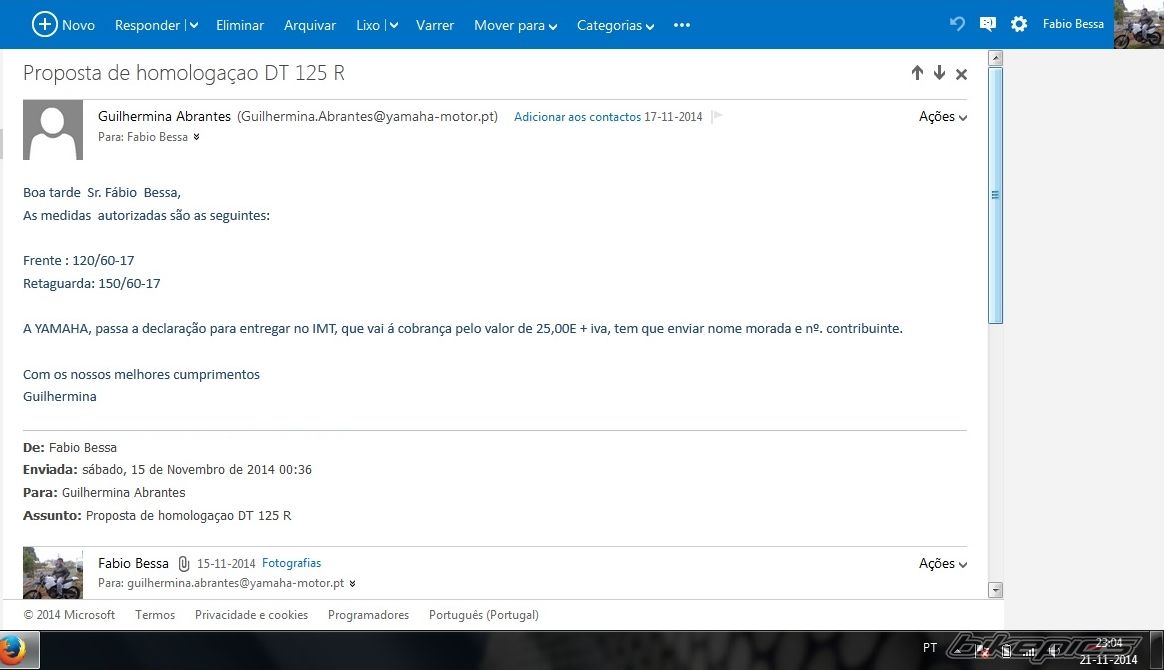This screenshot has width=1164, height=670.
Task: Open the Mover para menu
Action: pyautogui.click(x=515, y=25)
